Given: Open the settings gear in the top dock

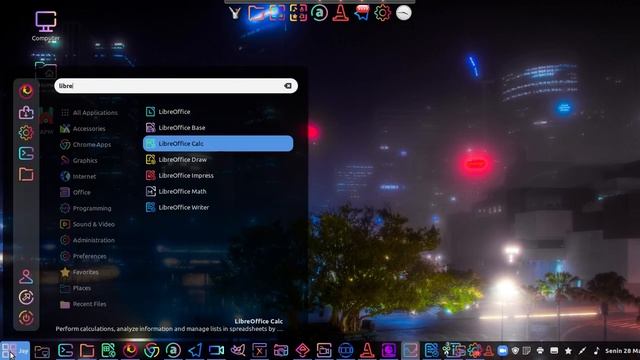Looking at the screenshot, I should [x=382, y=13].
